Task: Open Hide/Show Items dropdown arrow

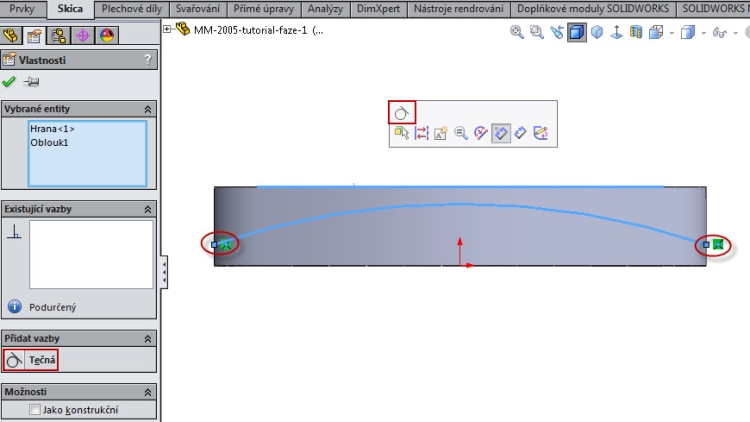Action: click(736, 33)
